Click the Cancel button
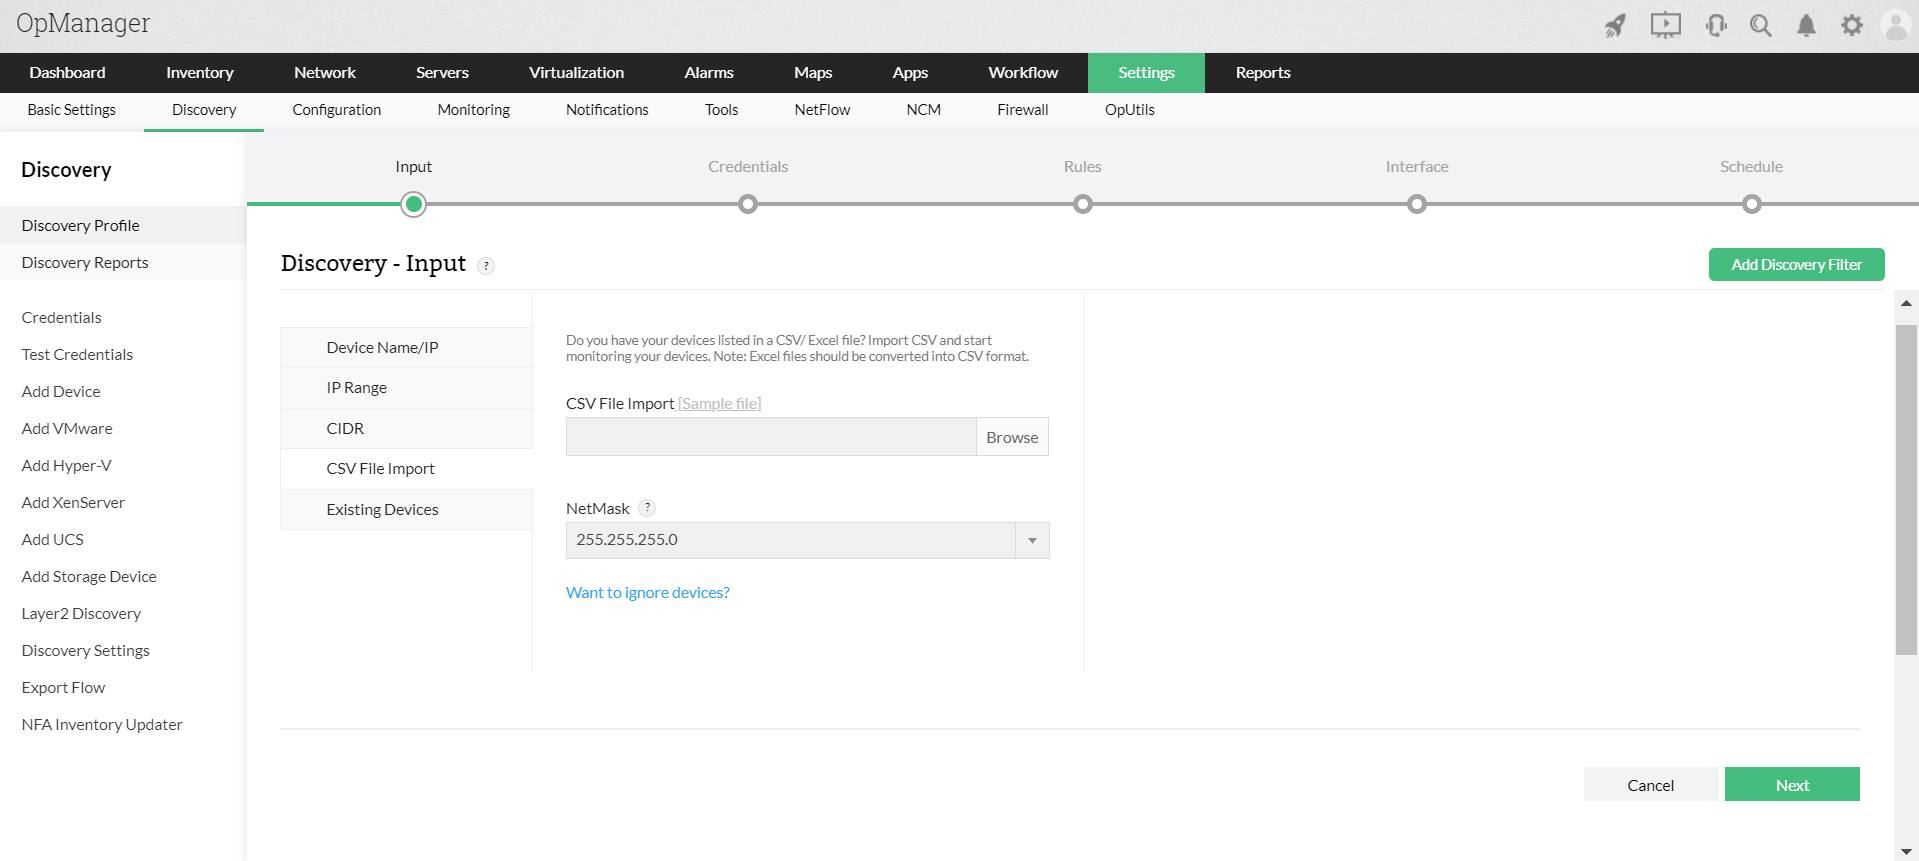Viewport: 1919px width, 861px height. [x=1650, y=785]
